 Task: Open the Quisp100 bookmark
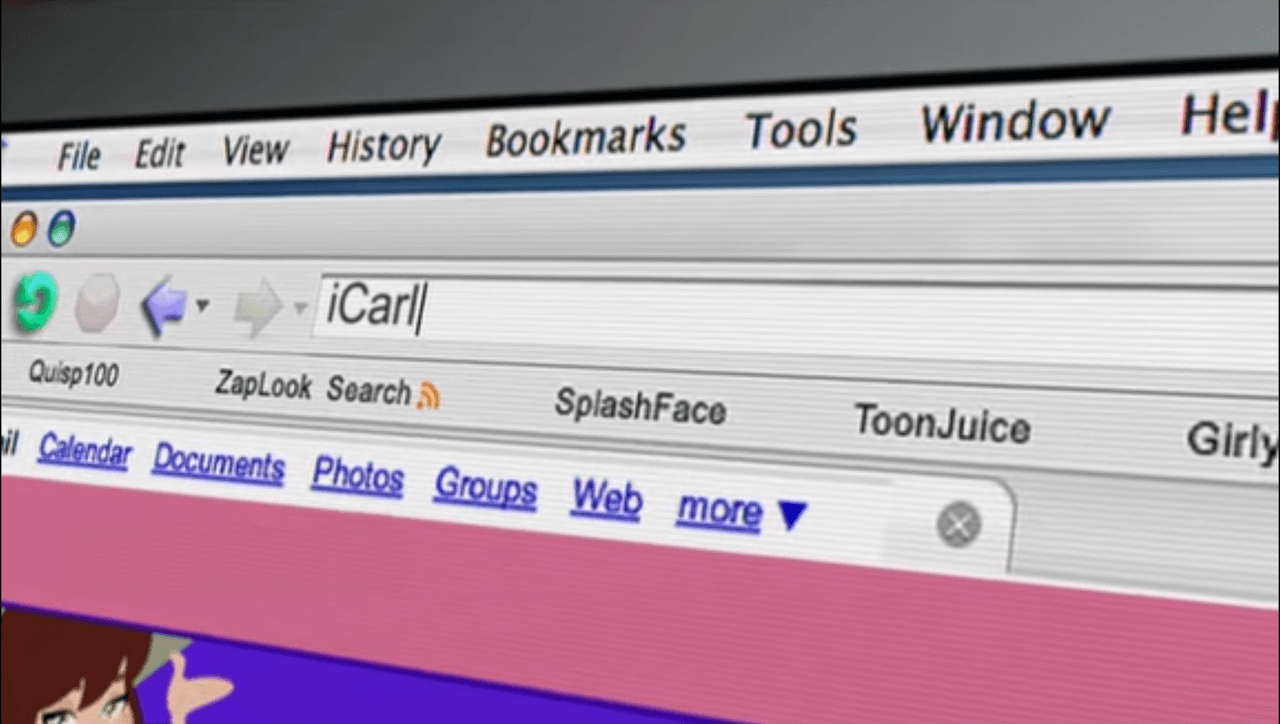[73, 376]
